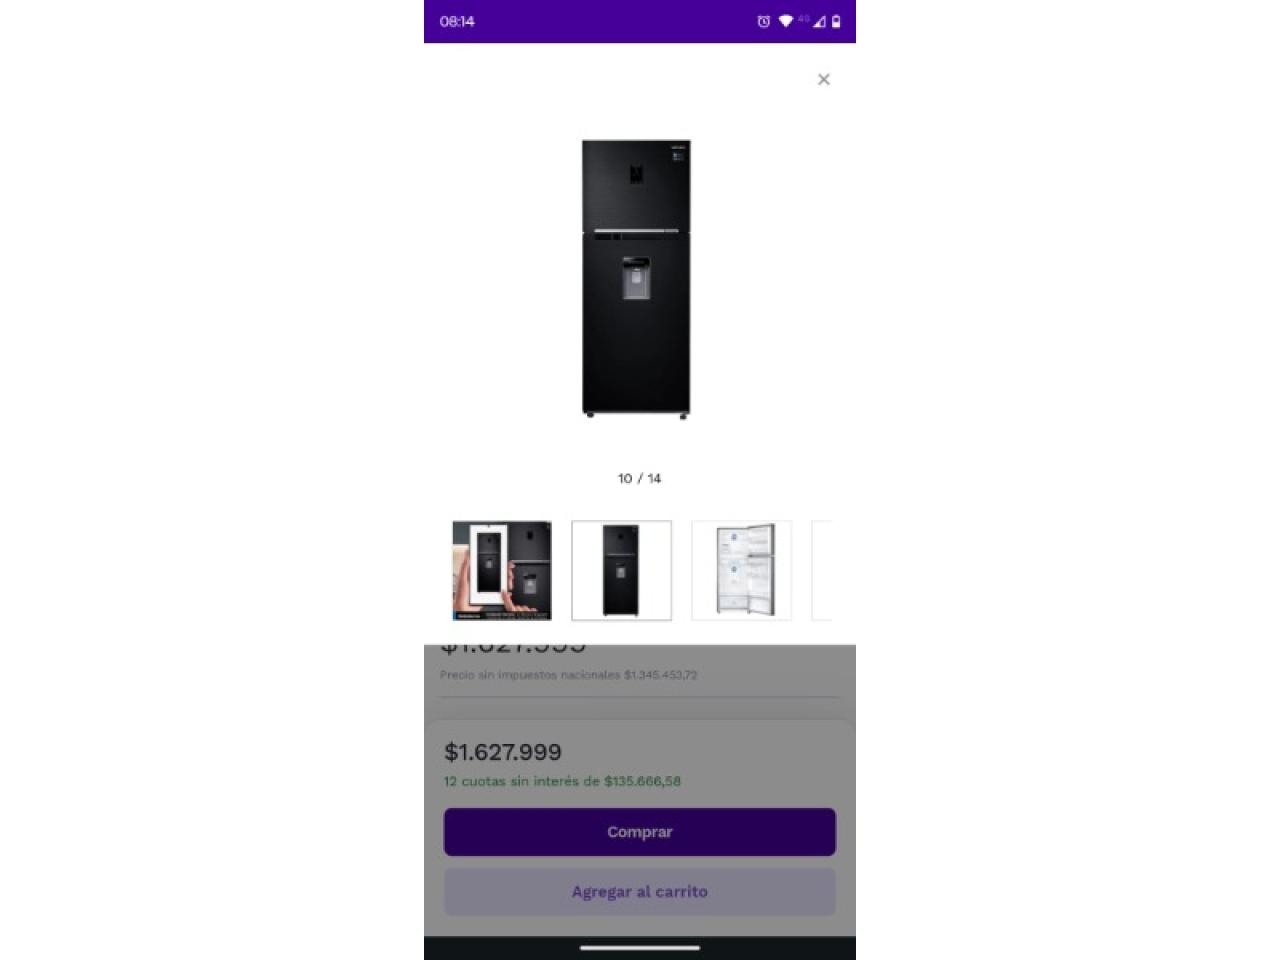Click the Comprar button

tap(640, 832)
